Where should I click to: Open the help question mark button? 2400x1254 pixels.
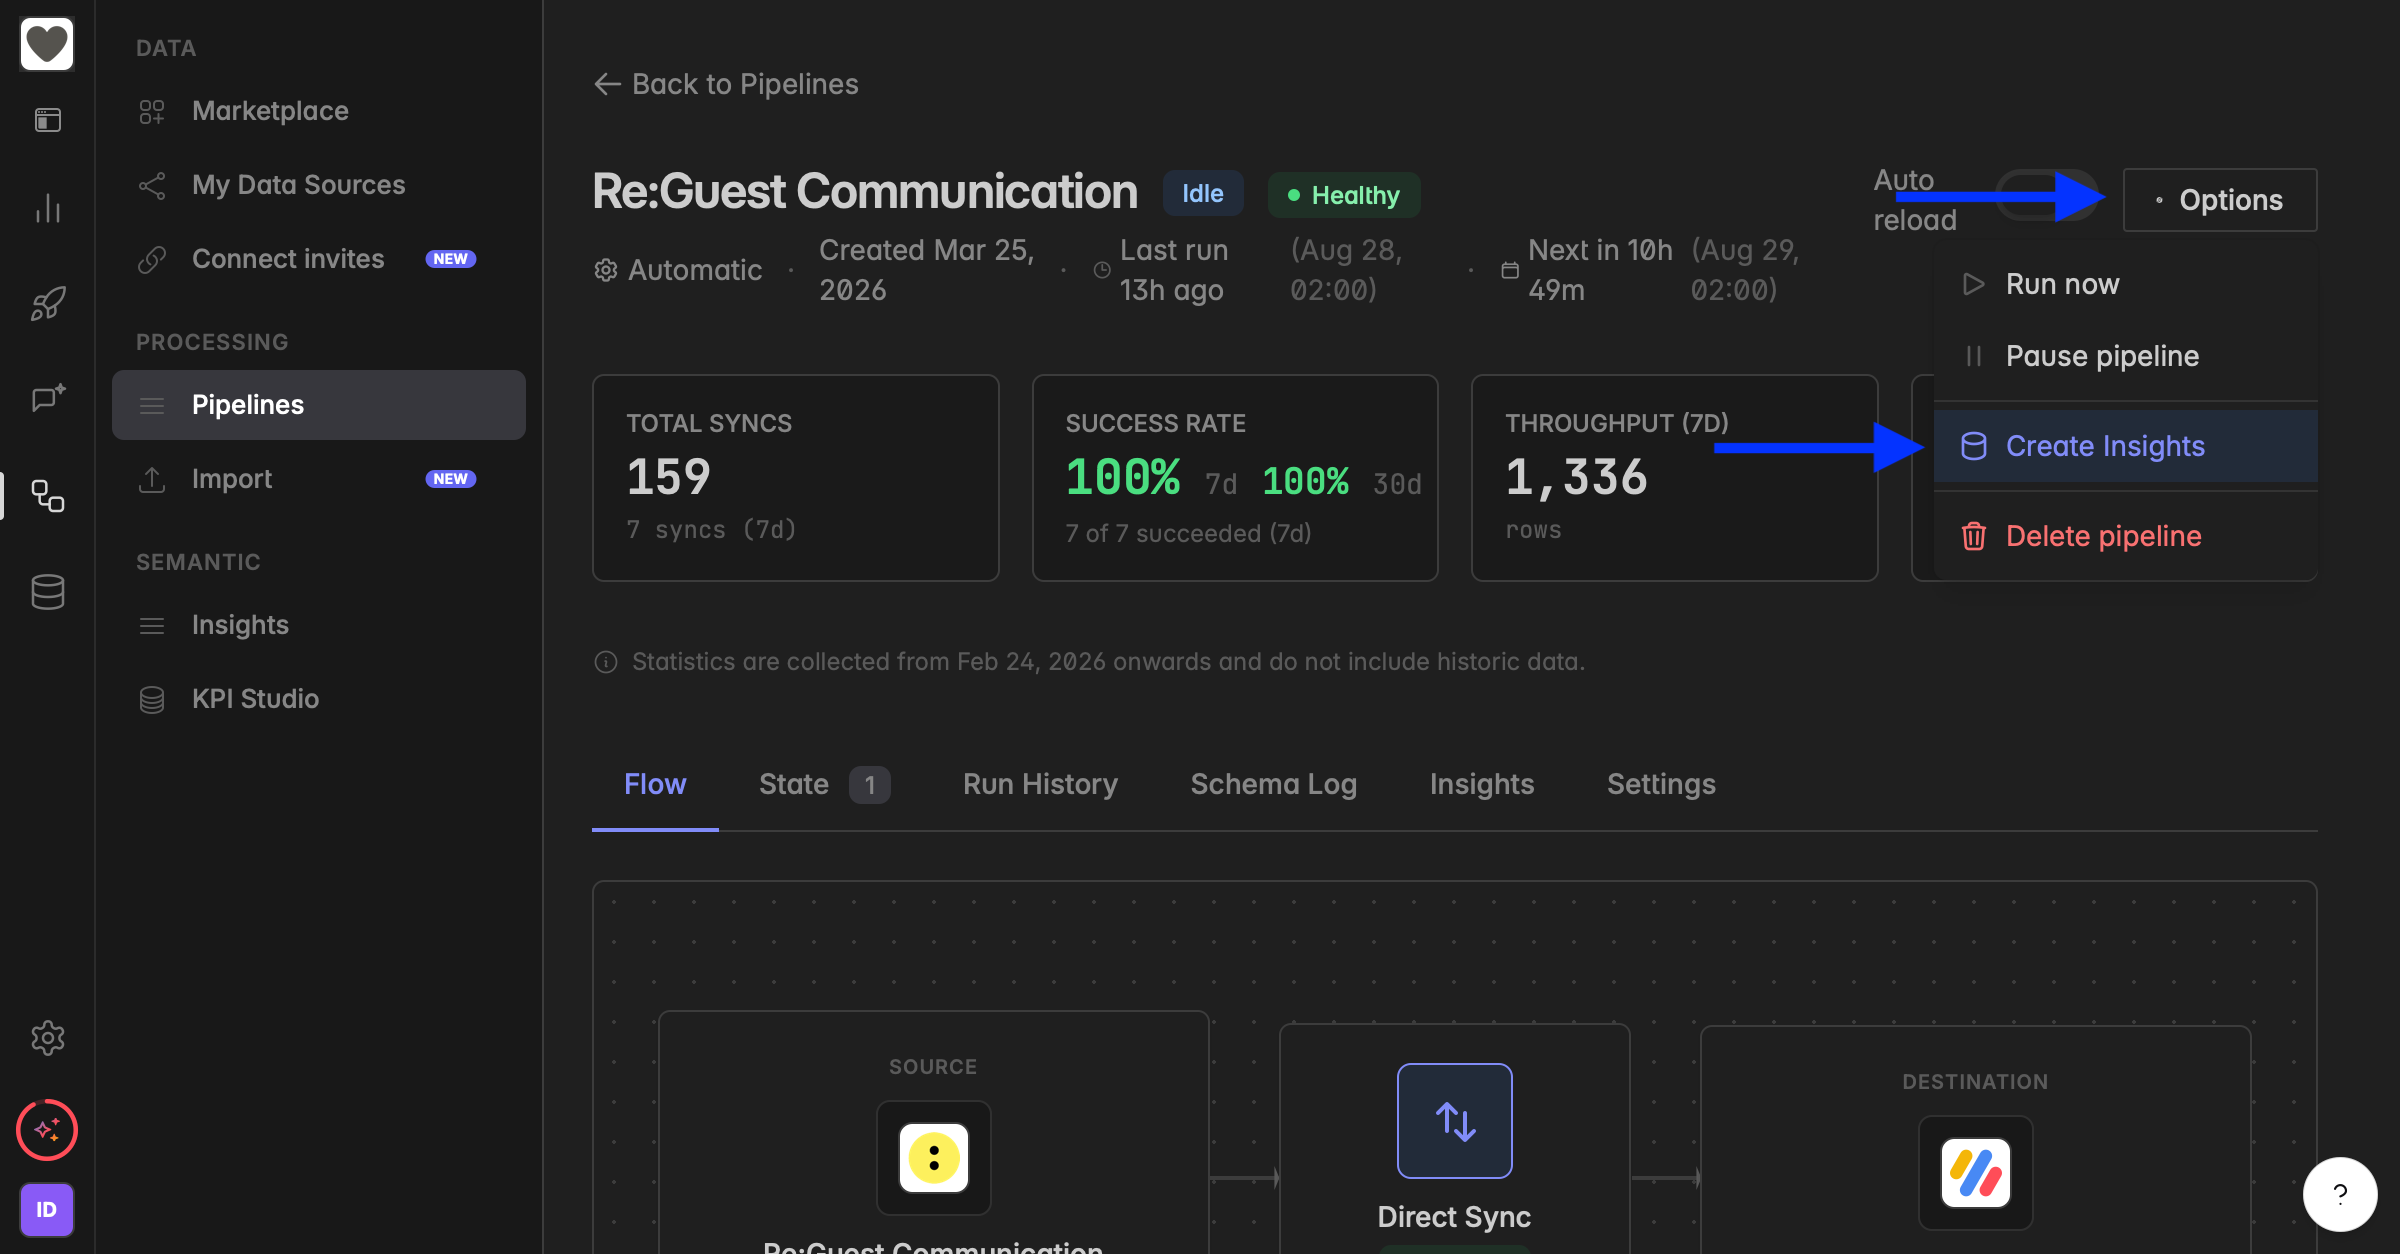click(x=2340, y=1194)
